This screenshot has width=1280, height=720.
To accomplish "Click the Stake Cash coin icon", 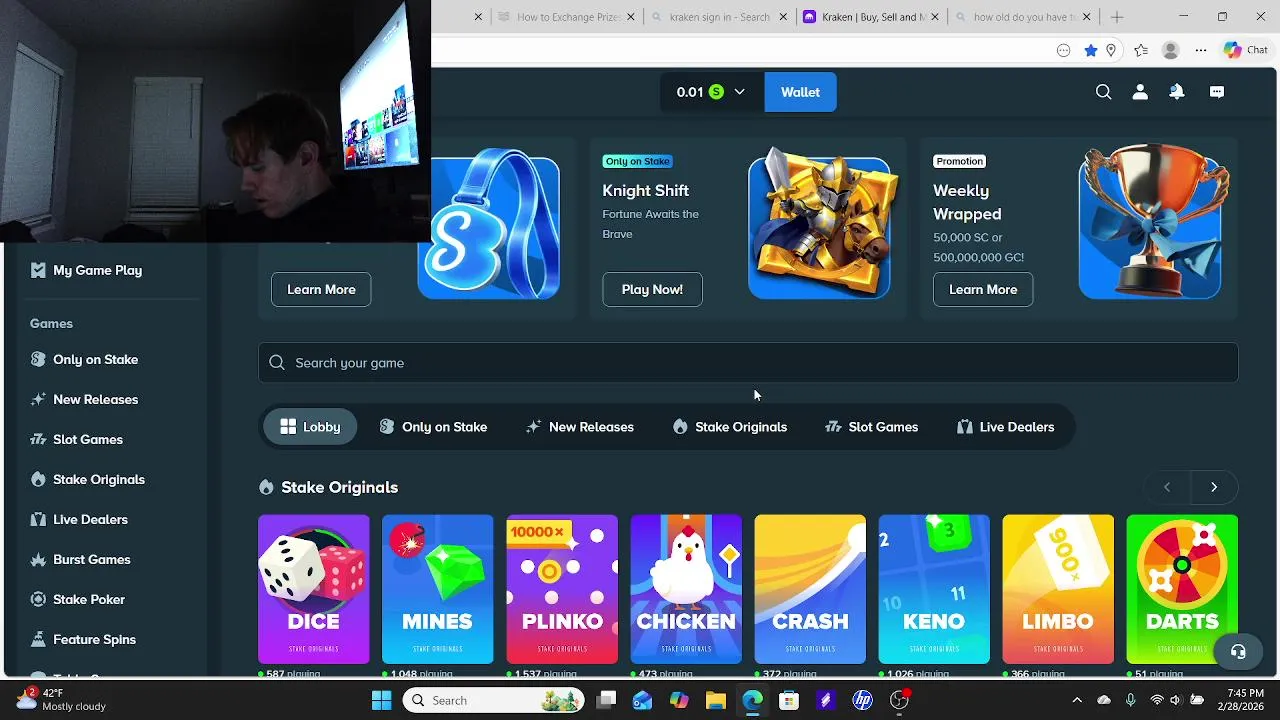I will [716, 92].
